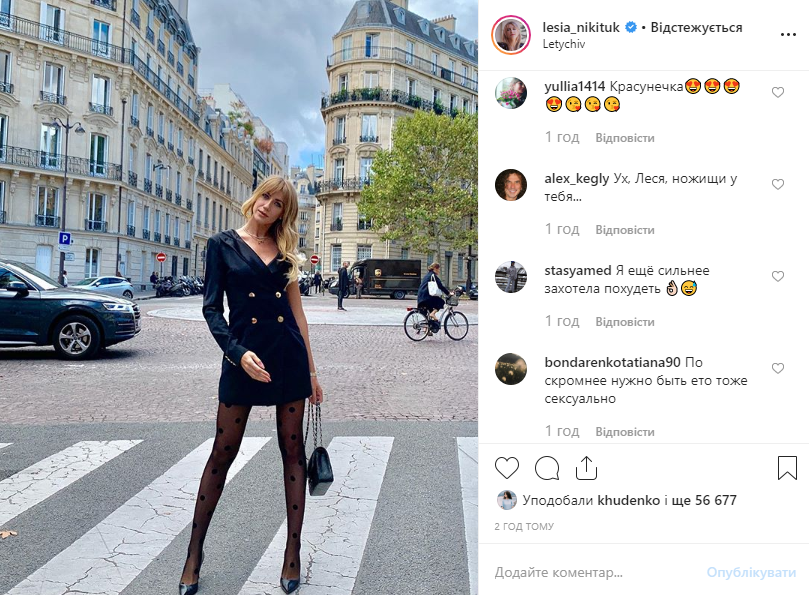Click the Відстежується following button
809x595 pixels.
tap(696, 27)
